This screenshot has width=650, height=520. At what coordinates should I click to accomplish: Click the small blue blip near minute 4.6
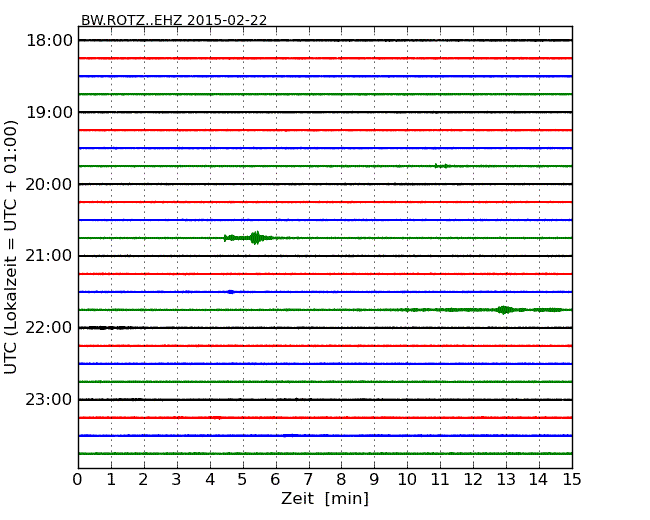click(x=231, y=292)
